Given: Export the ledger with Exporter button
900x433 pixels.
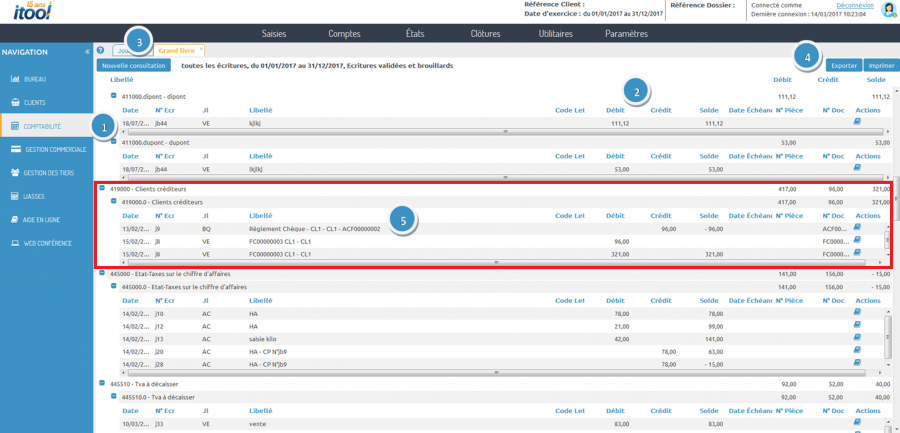Looking at the screenshot, I should [x=843, y=64].
